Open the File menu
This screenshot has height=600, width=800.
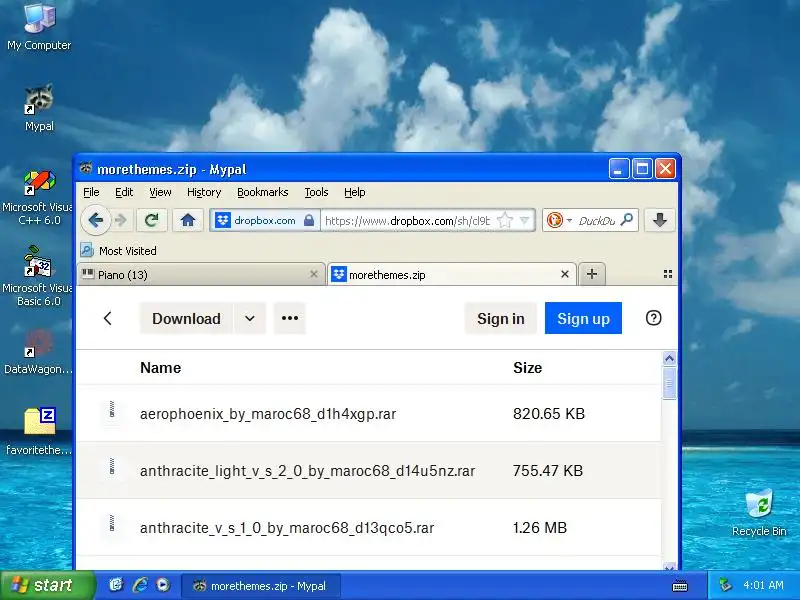point(91,192)
